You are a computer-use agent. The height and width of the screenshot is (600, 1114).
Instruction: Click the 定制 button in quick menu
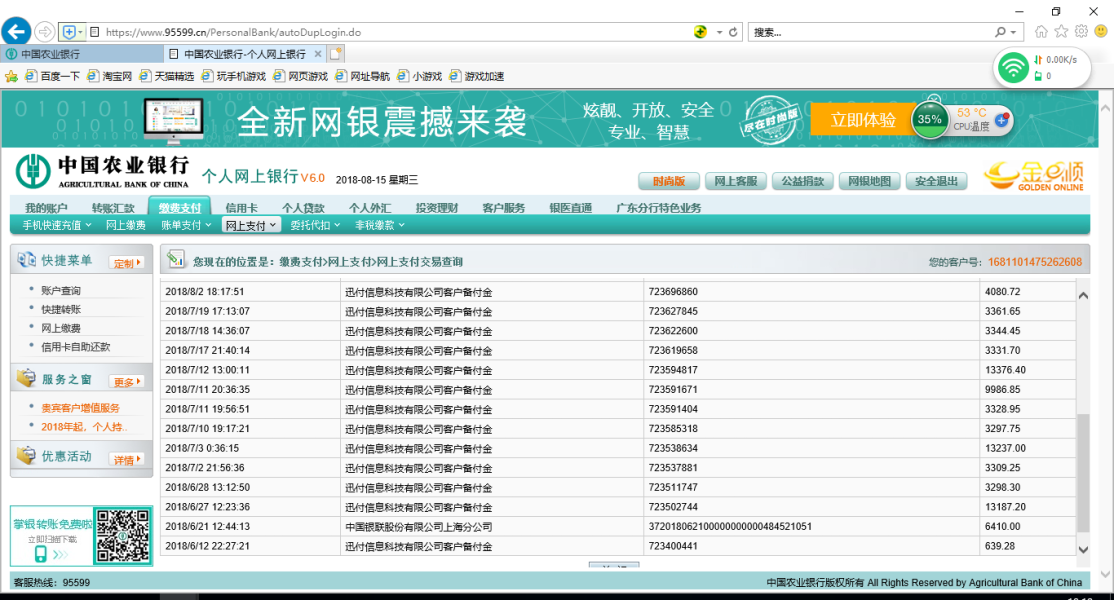[x=126, y=263]
